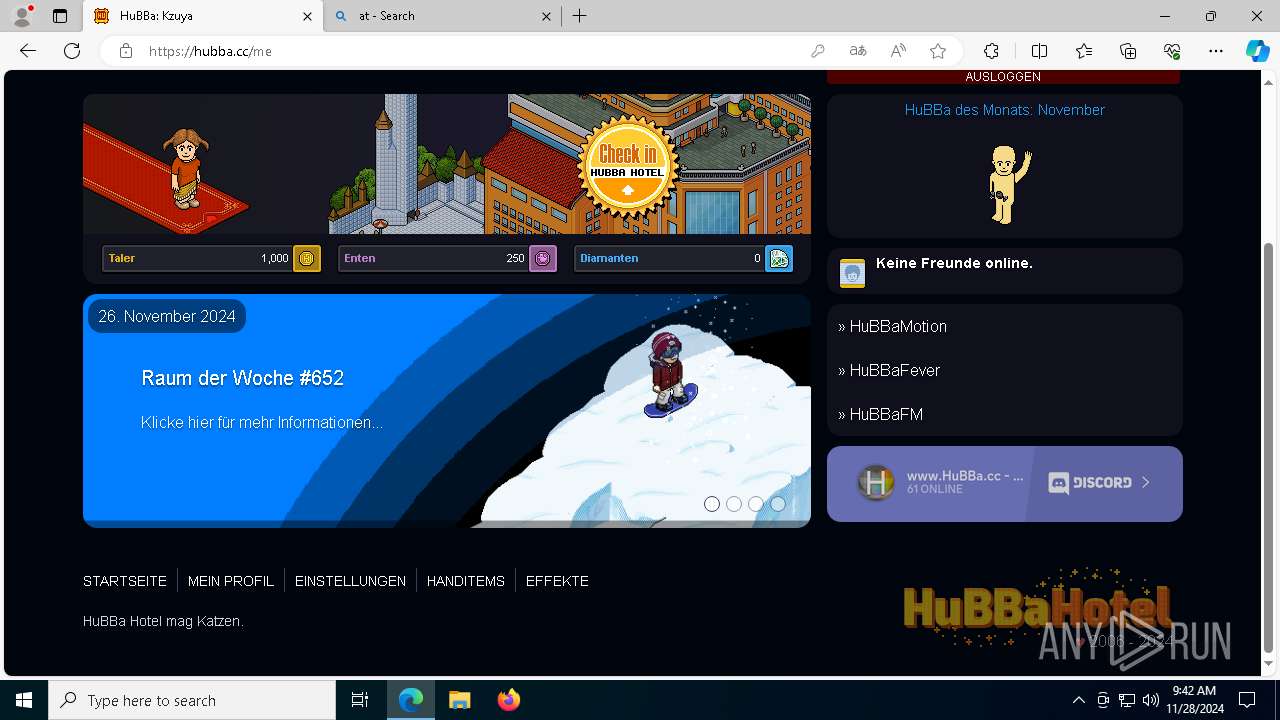
Task: Open the Extensions puzzle icon
Action: (991, 51)
